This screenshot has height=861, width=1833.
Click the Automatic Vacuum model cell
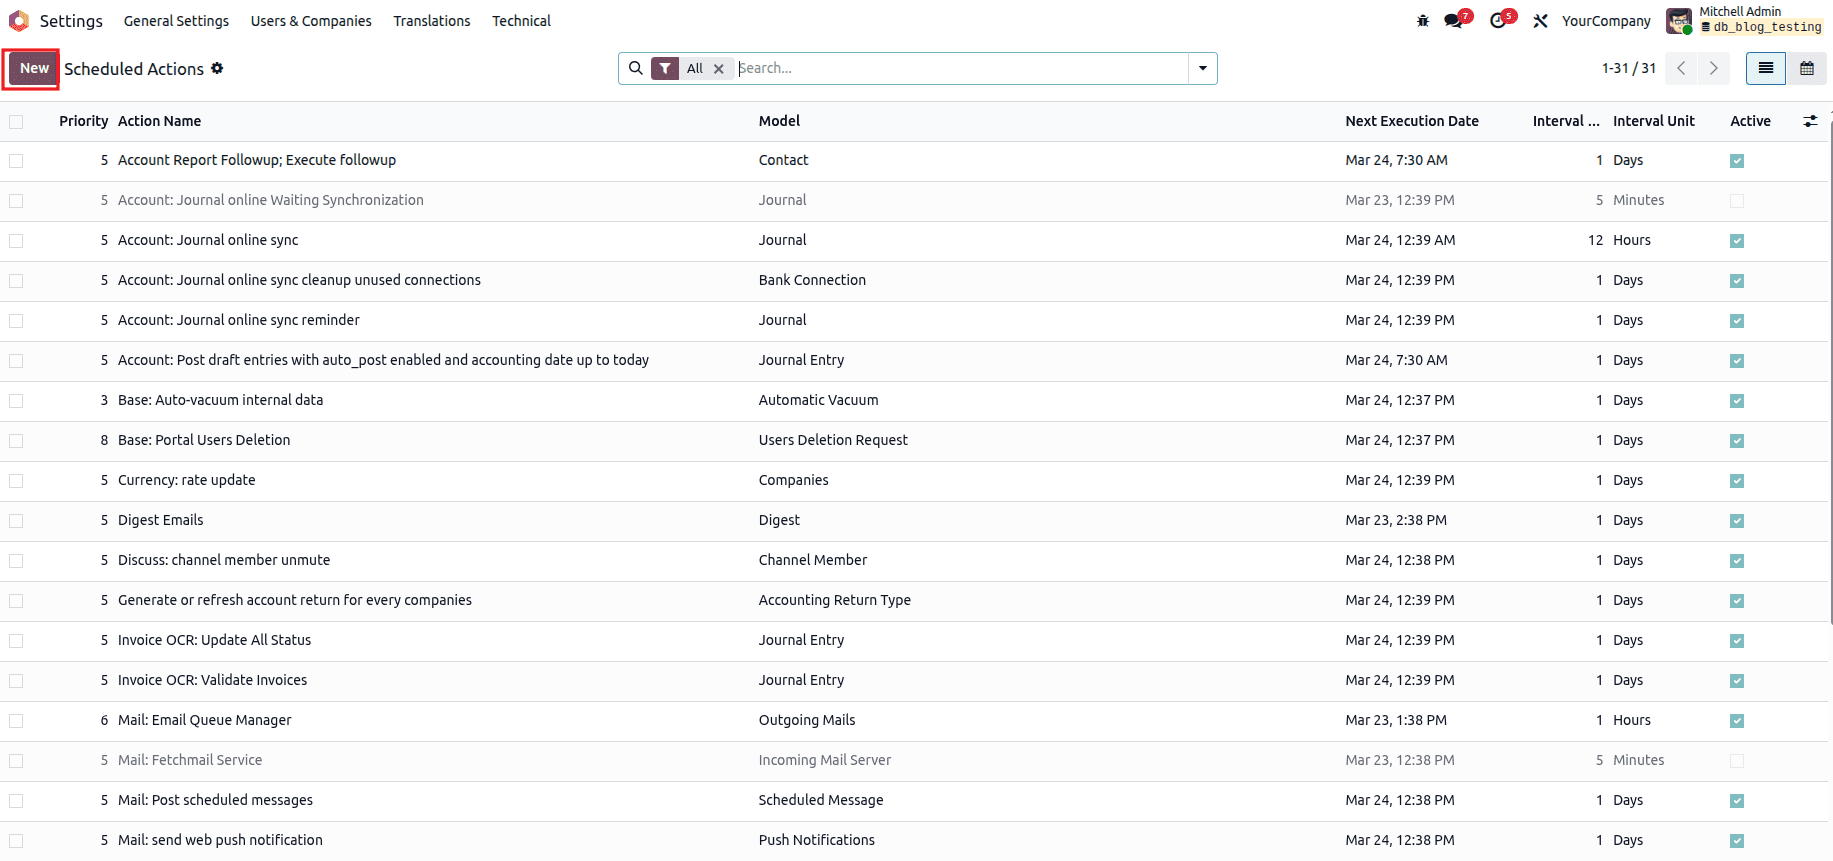[x=818, y=400]
